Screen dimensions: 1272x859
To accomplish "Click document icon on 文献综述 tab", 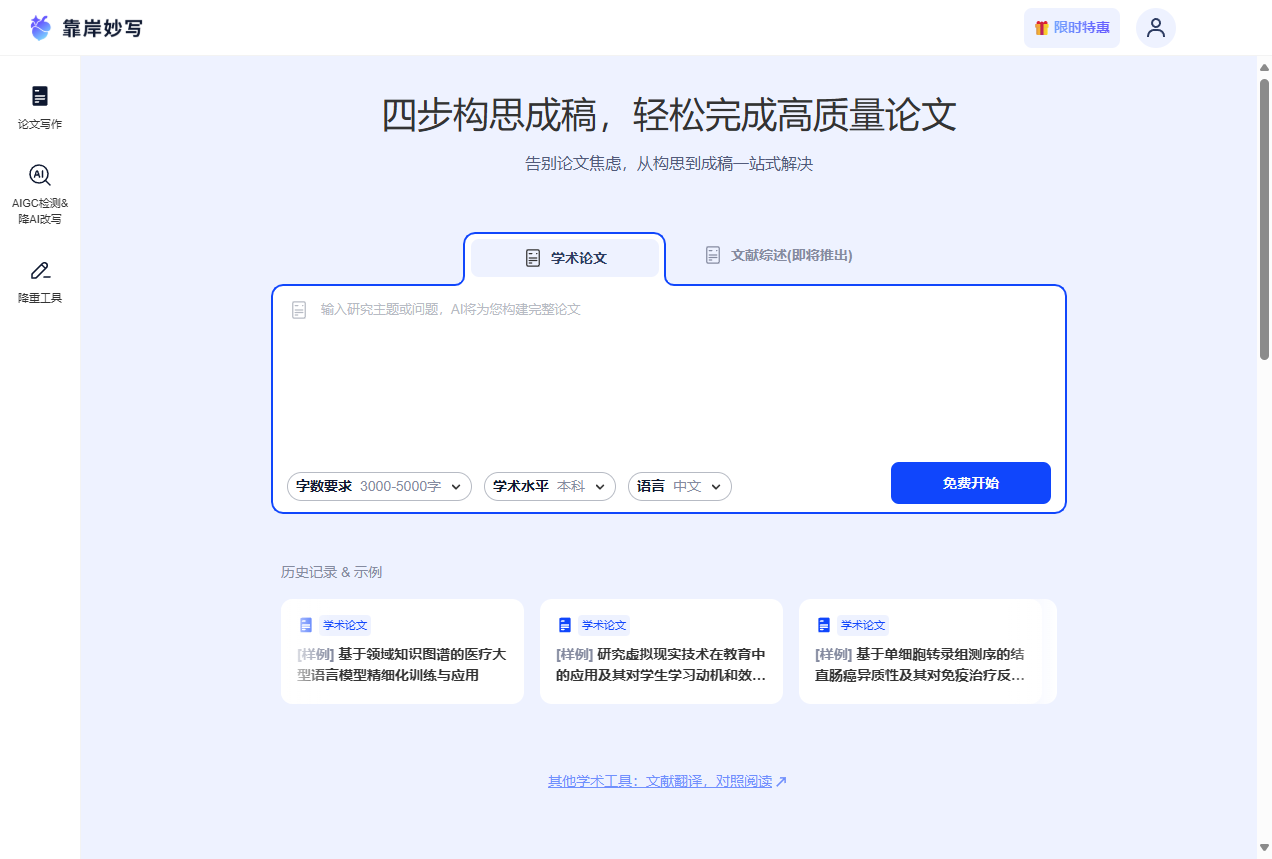I will 713,255.
